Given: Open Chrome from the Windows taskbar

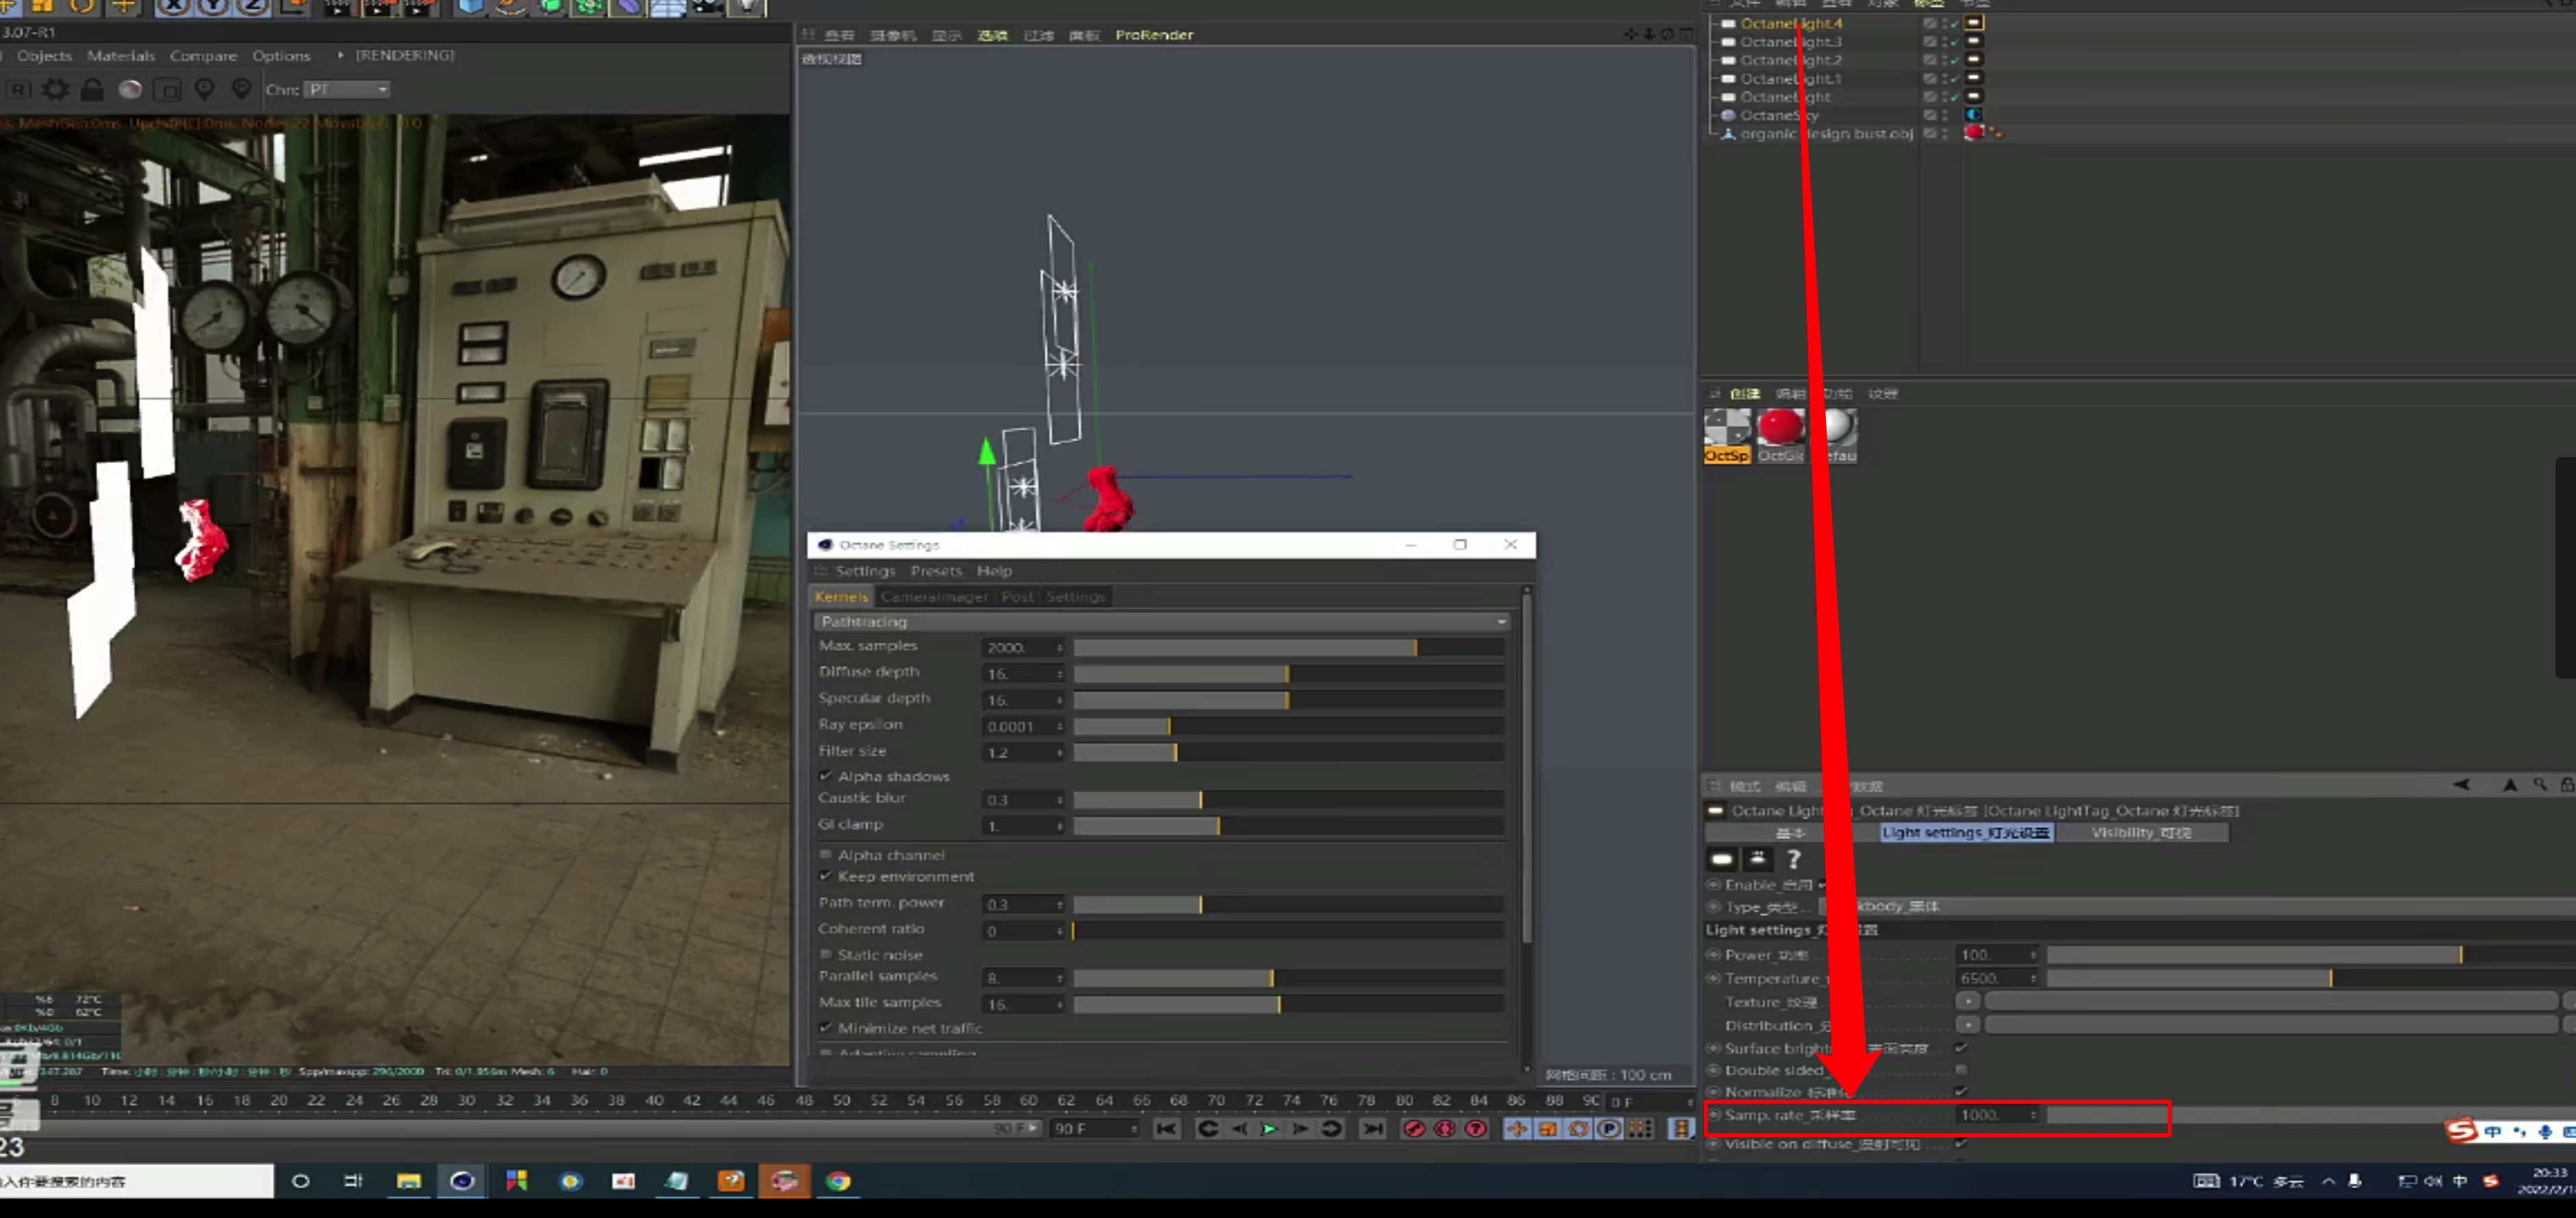Looking at the screenshot, I should click(x=838, y=1181).
